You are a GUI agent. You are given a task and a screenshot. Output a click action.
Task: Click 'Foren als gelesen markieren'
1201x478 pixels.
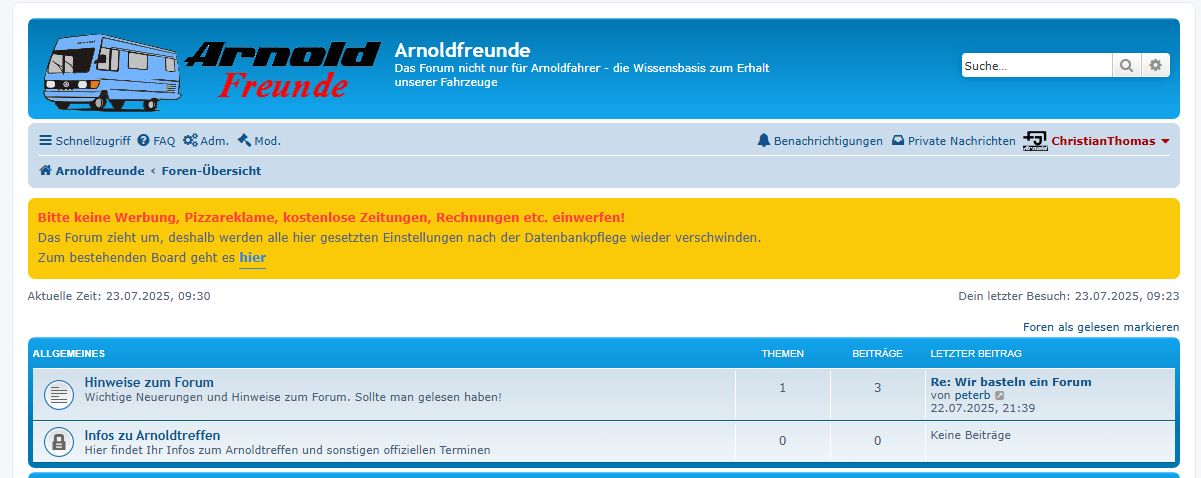coord(1101,327)
